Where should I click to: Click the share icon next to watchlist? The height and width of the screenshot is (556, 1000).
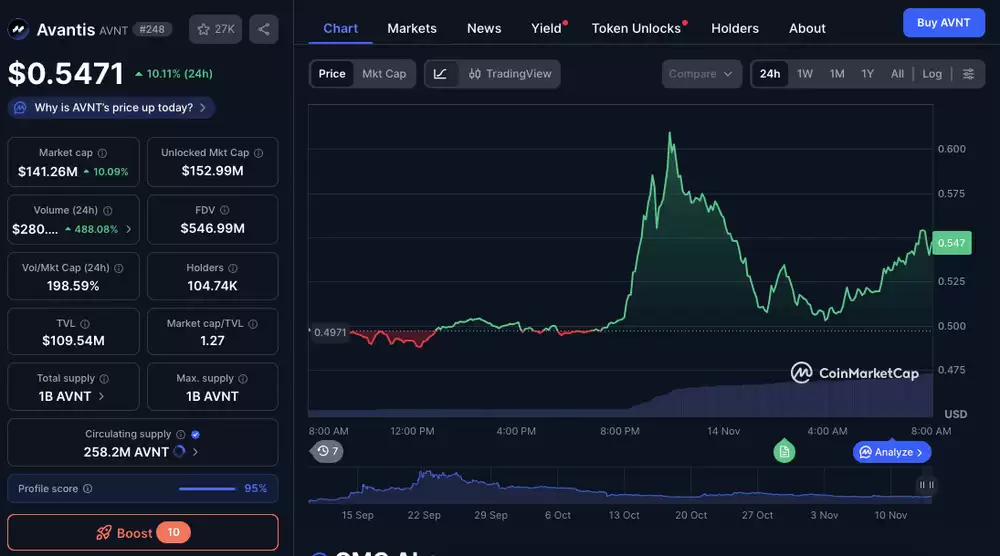pos(264,29)
